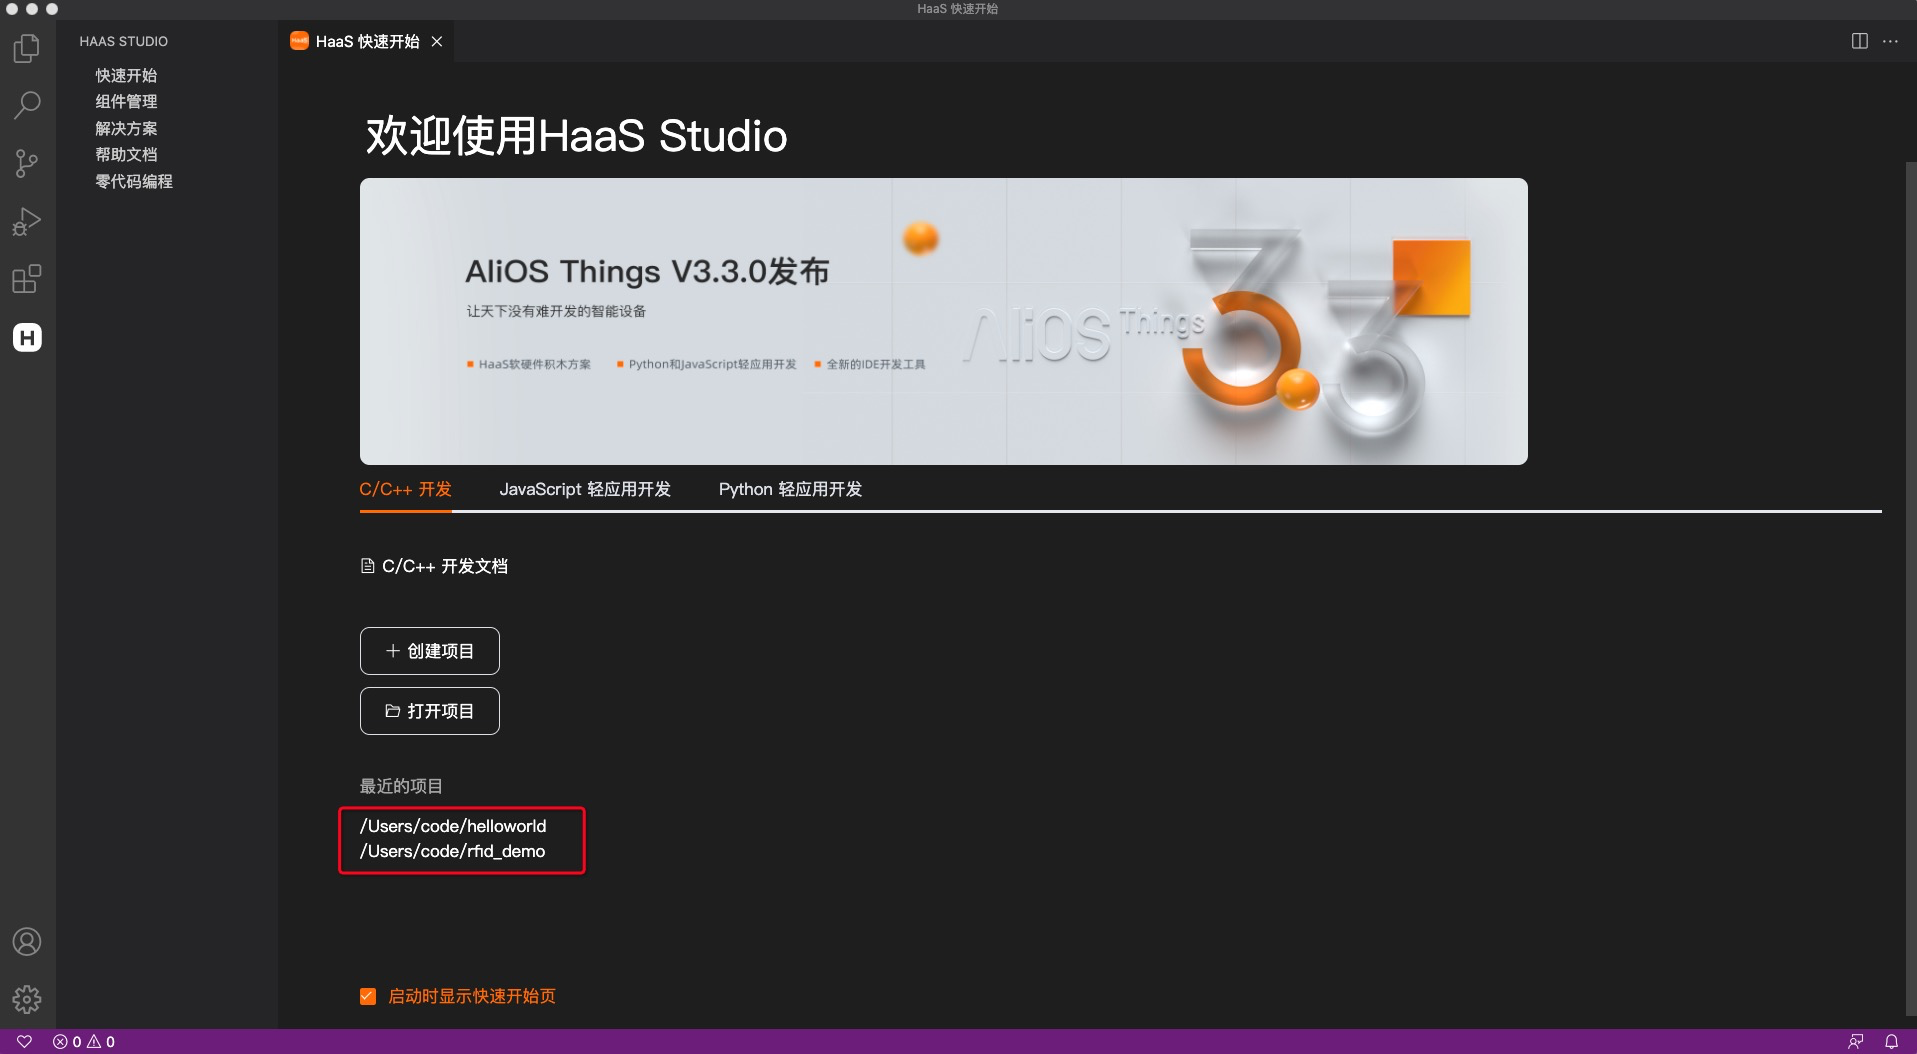Open the Source Control icon

27,163
